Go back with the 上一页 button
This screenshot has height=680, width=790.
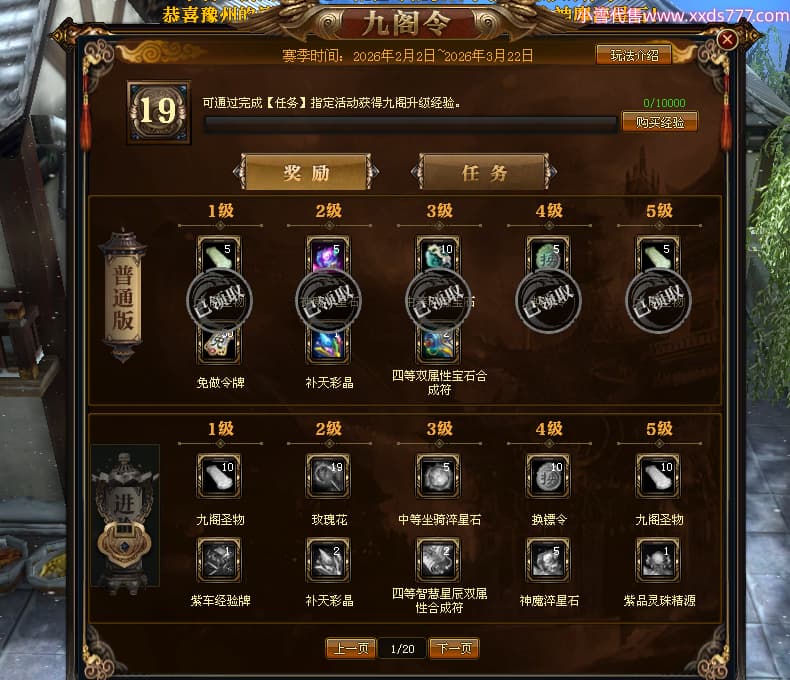(x=351, y=648)
